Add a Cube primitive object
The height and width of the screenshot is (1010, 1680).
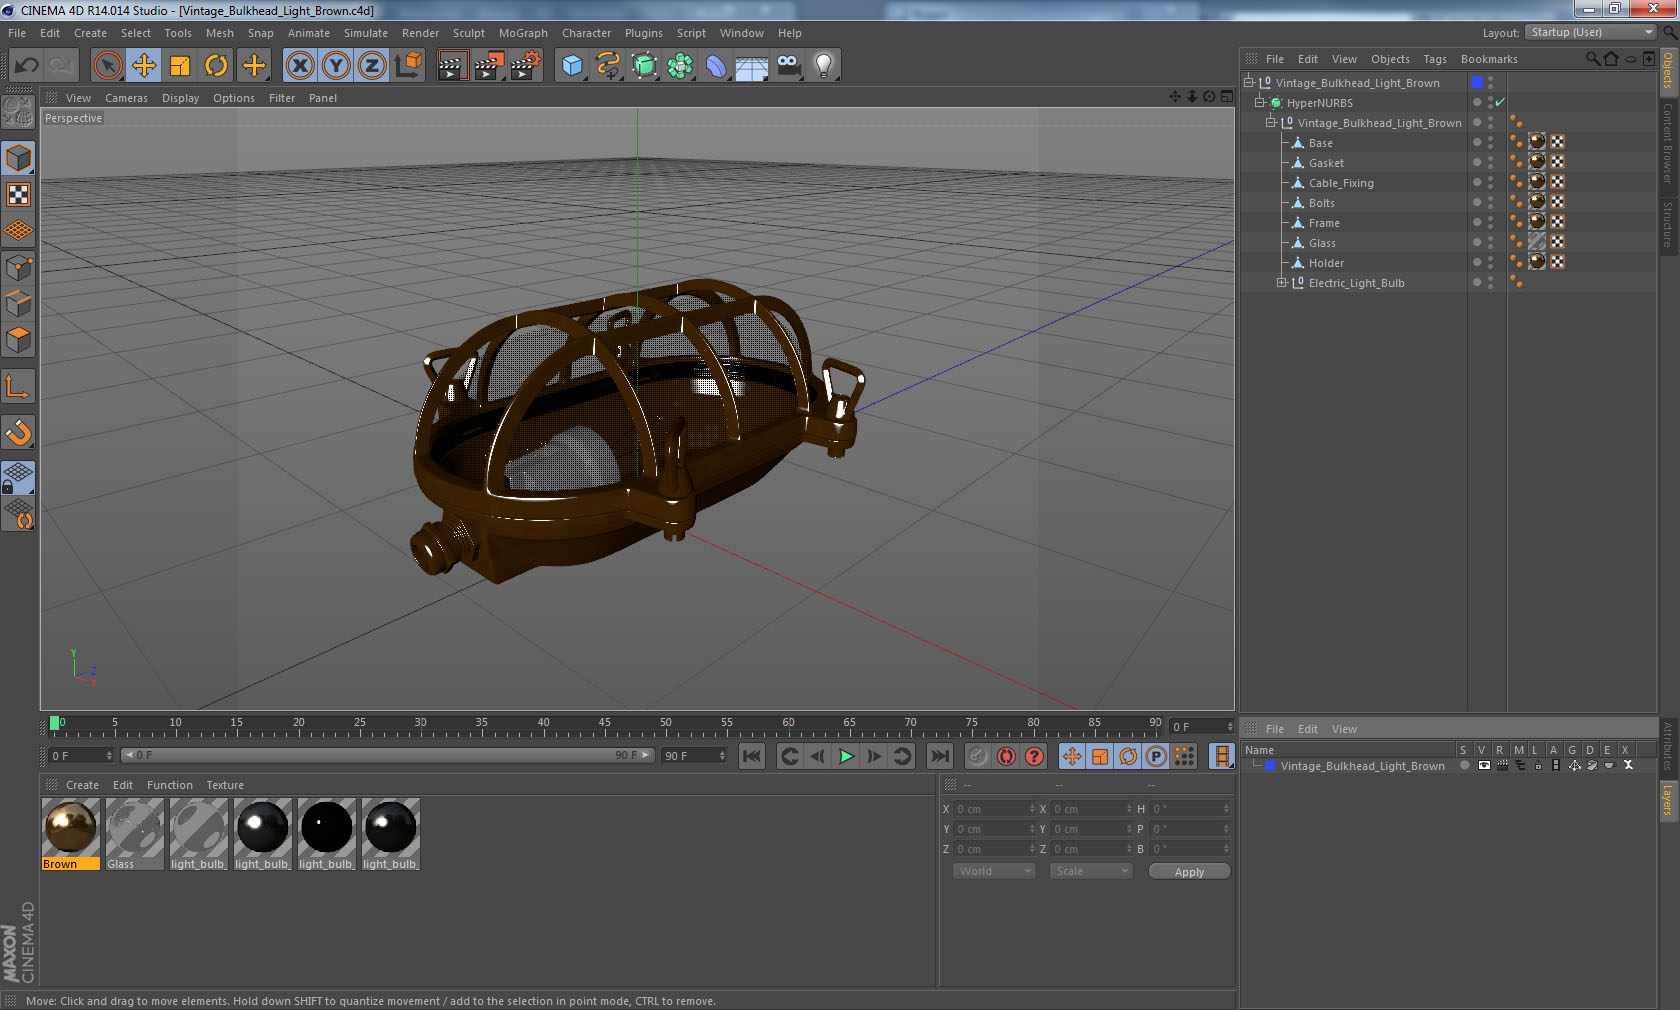[572, 66]
